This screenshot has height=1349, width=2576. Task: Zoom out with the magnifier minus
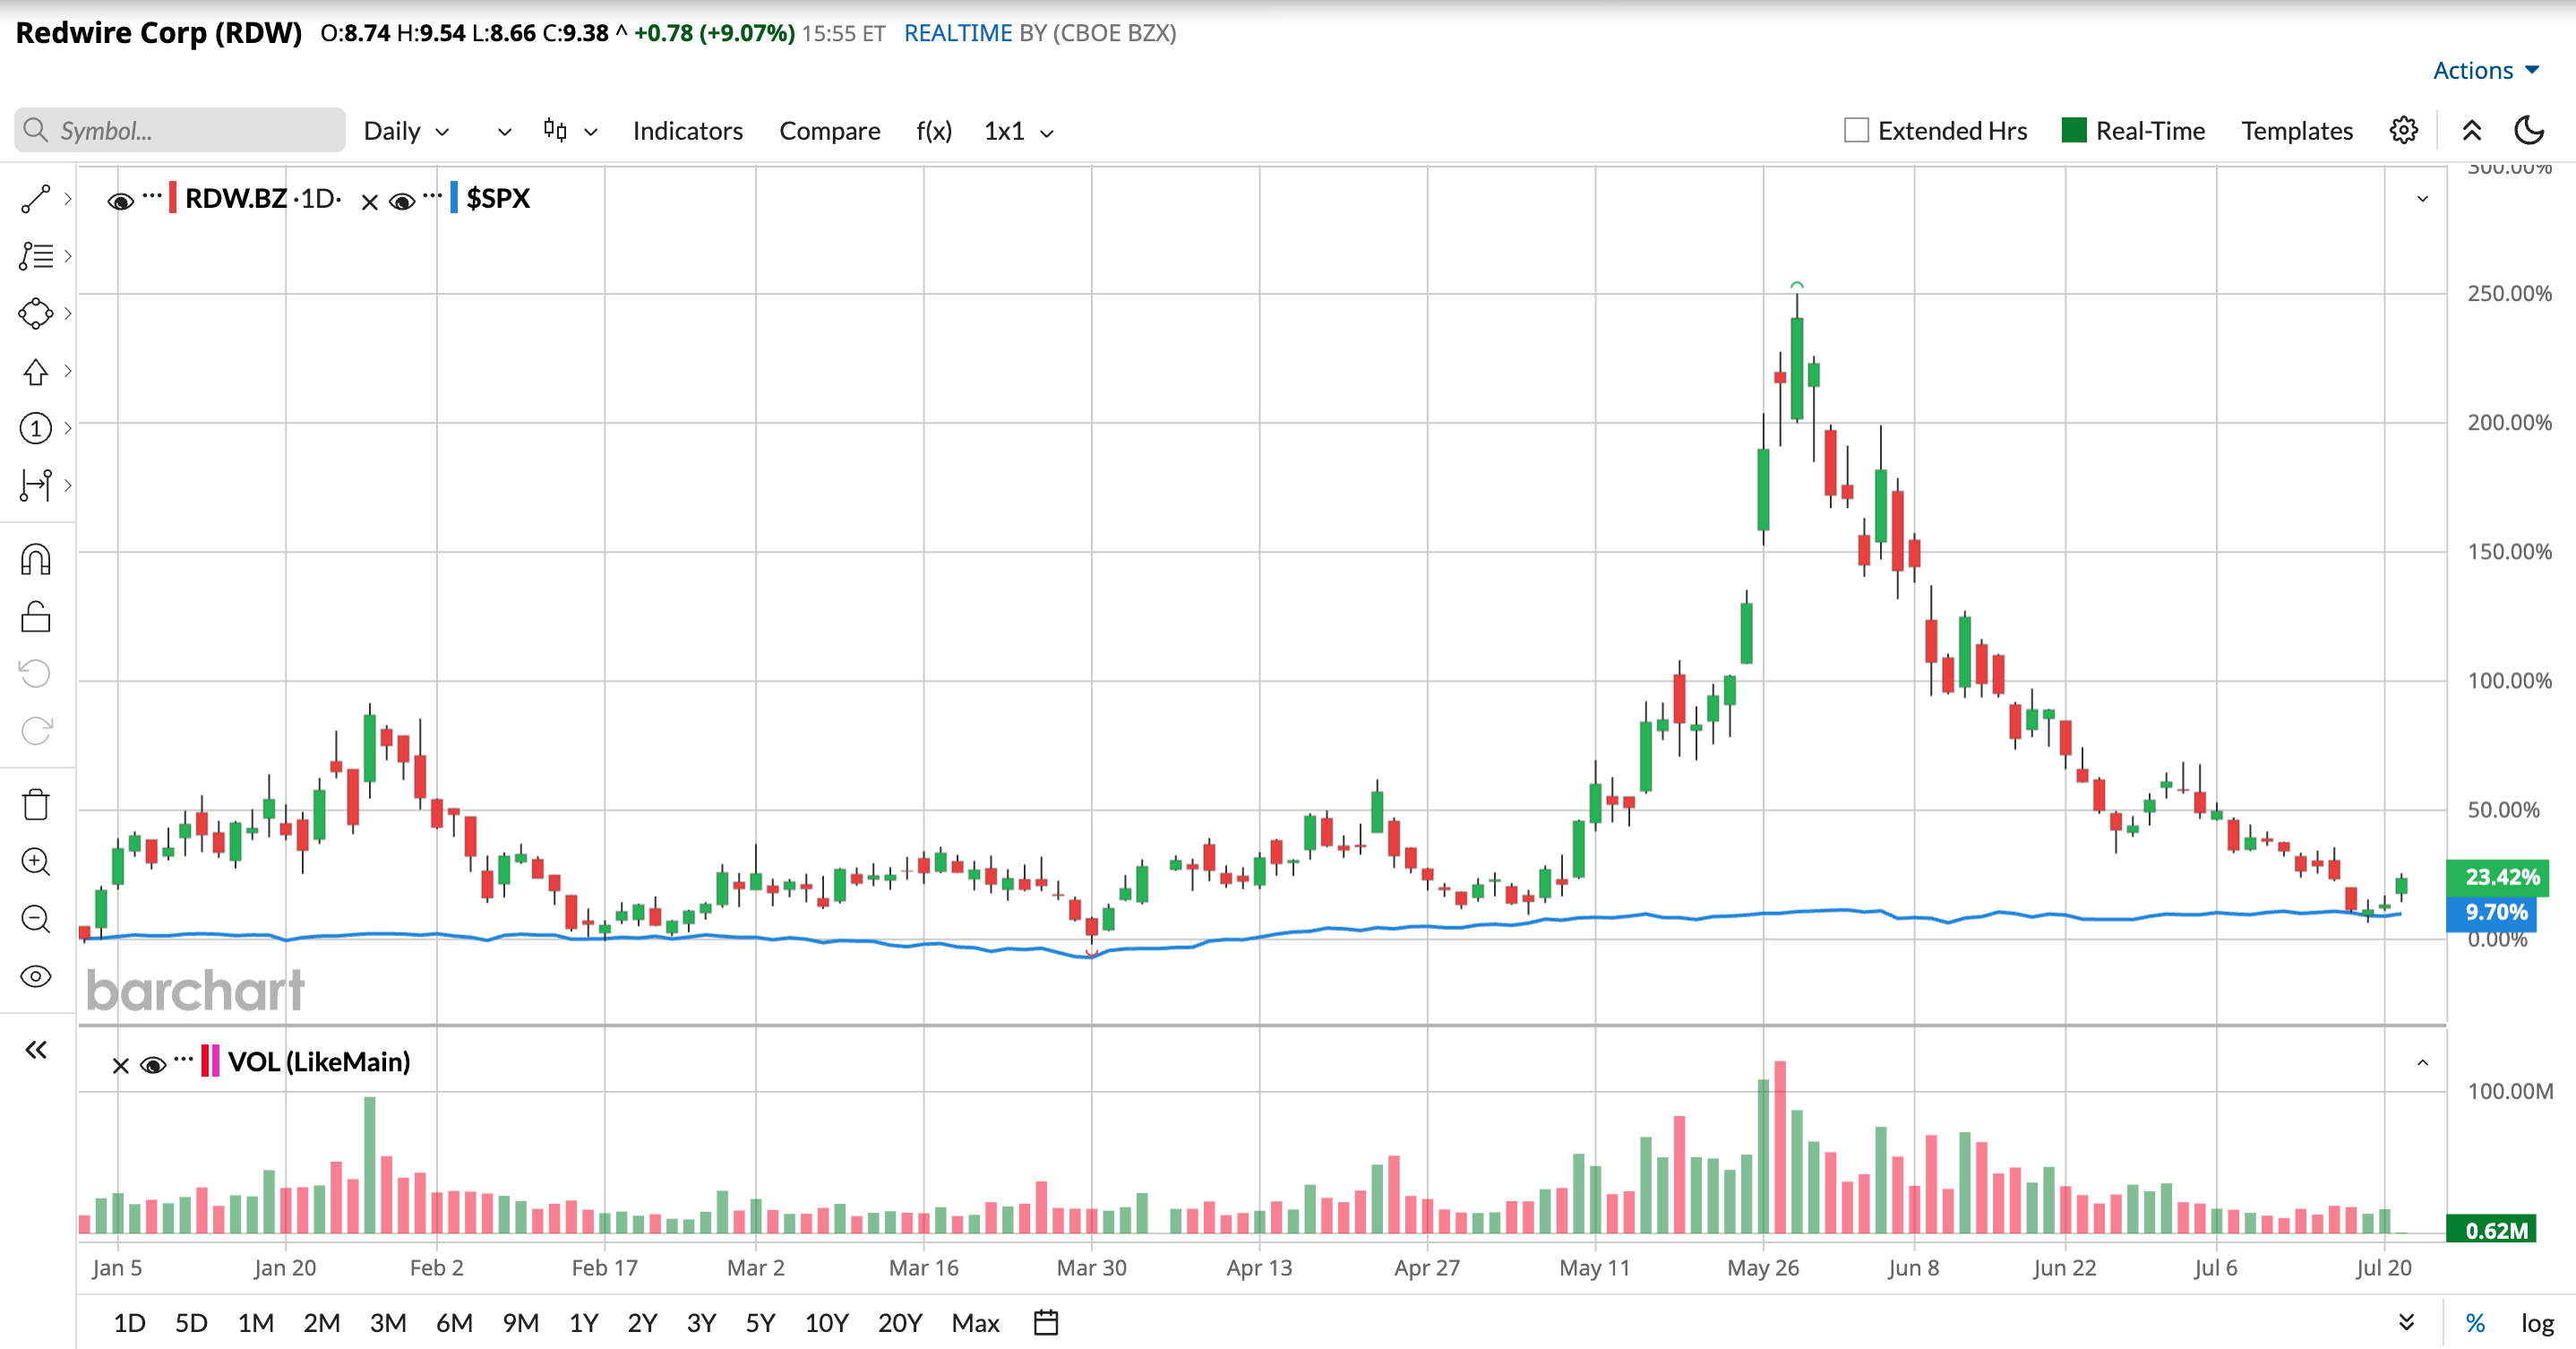click(35, 918)
